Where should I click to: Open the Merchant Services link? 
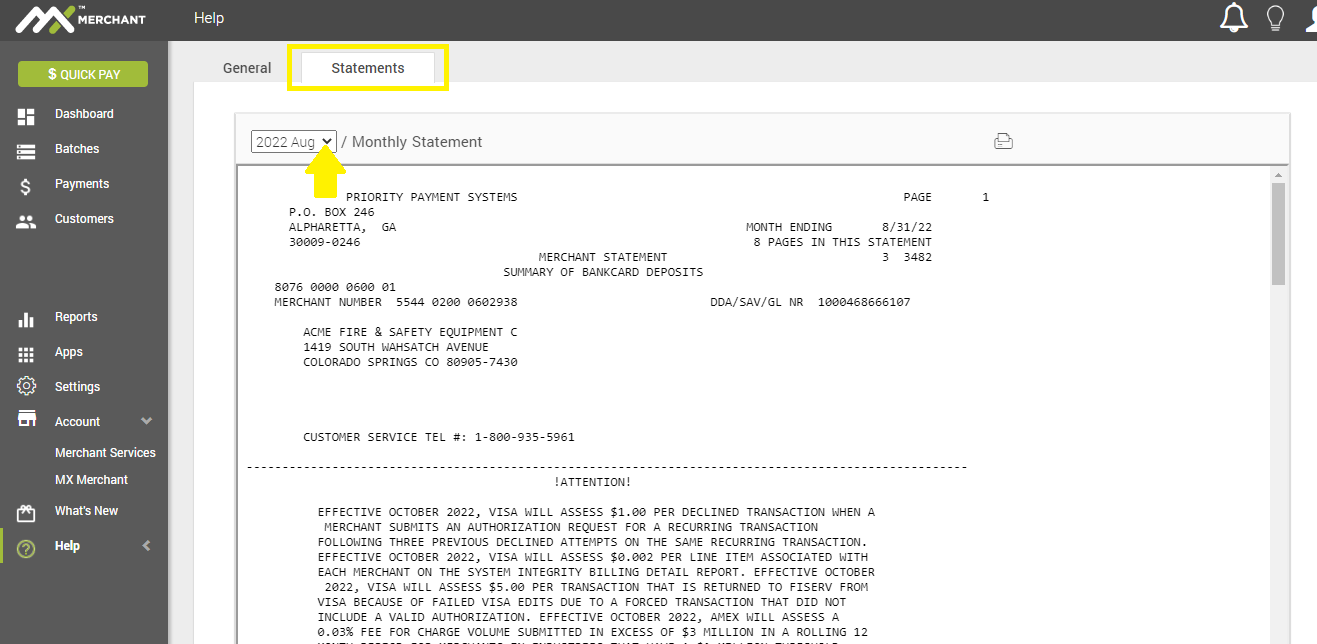pyautogui.click(x=105, y=453)
